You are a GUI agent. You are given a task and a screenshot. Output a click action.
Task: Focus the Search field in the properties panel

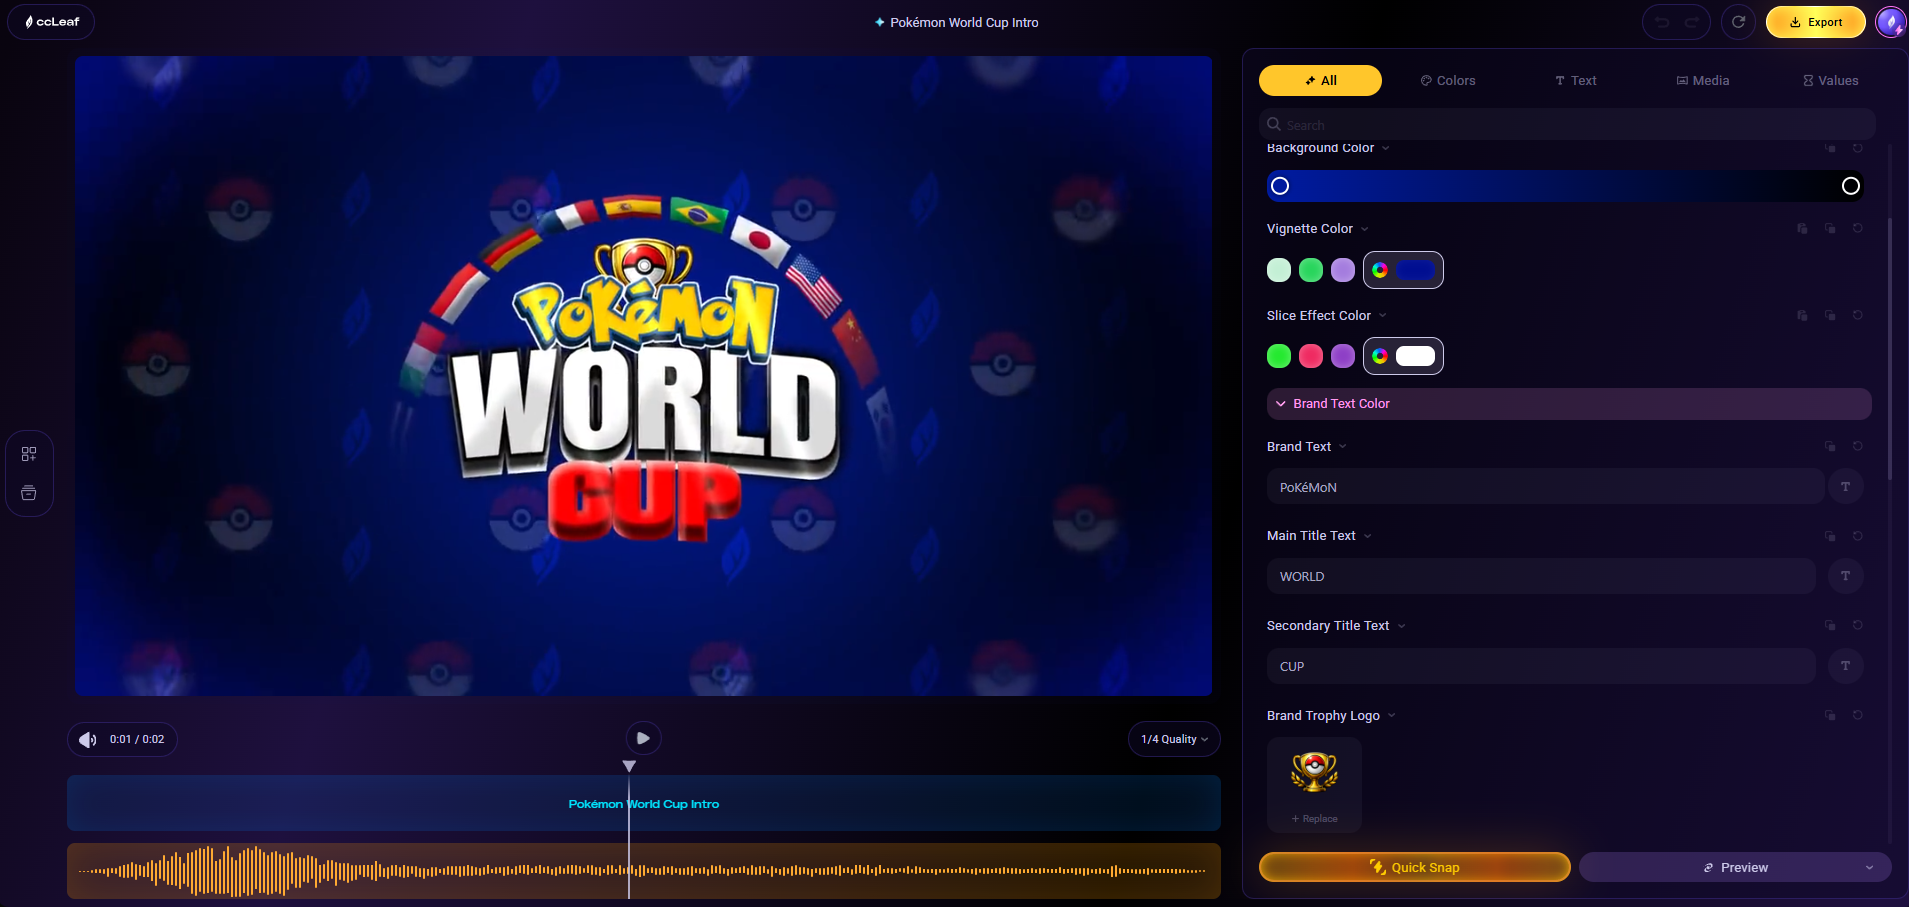pos(1567,125)
